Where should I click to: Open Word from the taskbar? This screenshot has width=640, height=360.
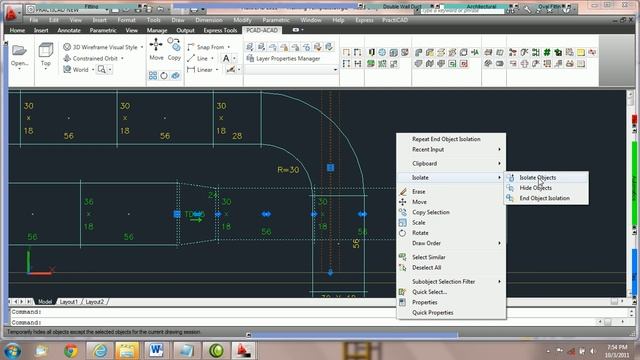pos(156,350)
